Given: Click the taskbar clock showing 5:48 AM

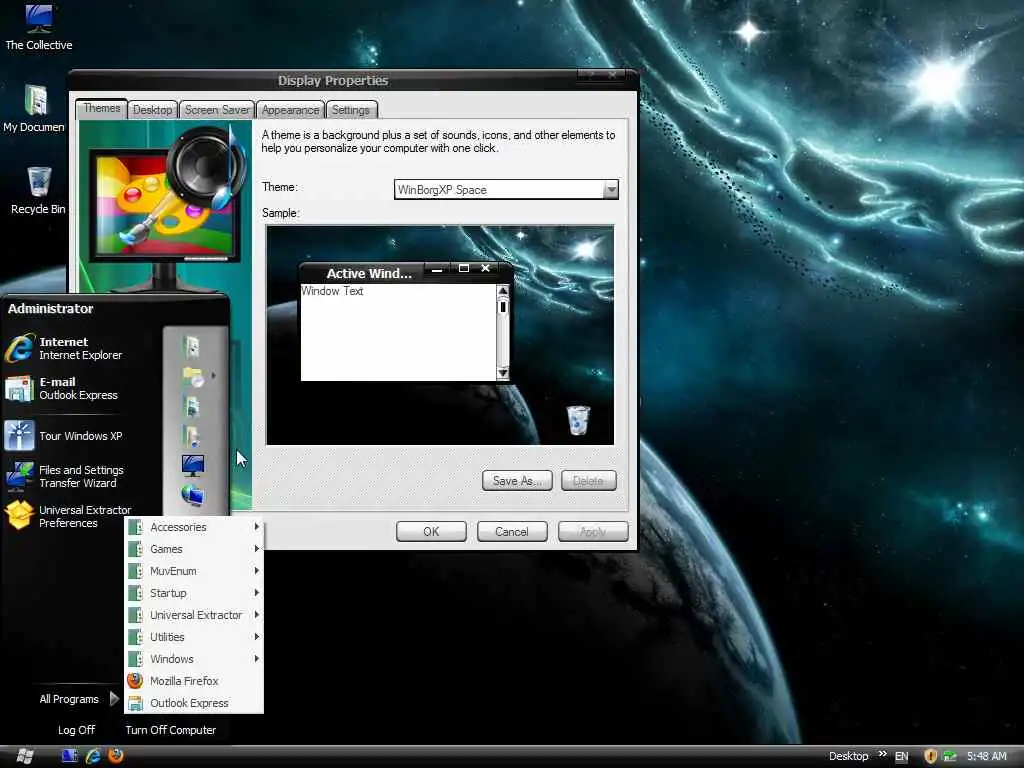Looking at the screenshot, I should pyautogui.click(x=987, y=756).
